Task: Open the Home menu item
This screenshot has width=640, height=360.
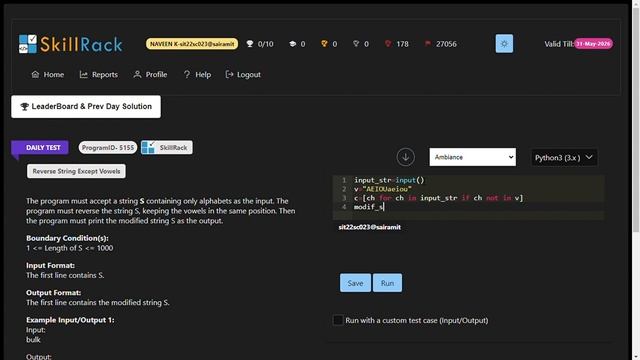Action: pos(48,75)
